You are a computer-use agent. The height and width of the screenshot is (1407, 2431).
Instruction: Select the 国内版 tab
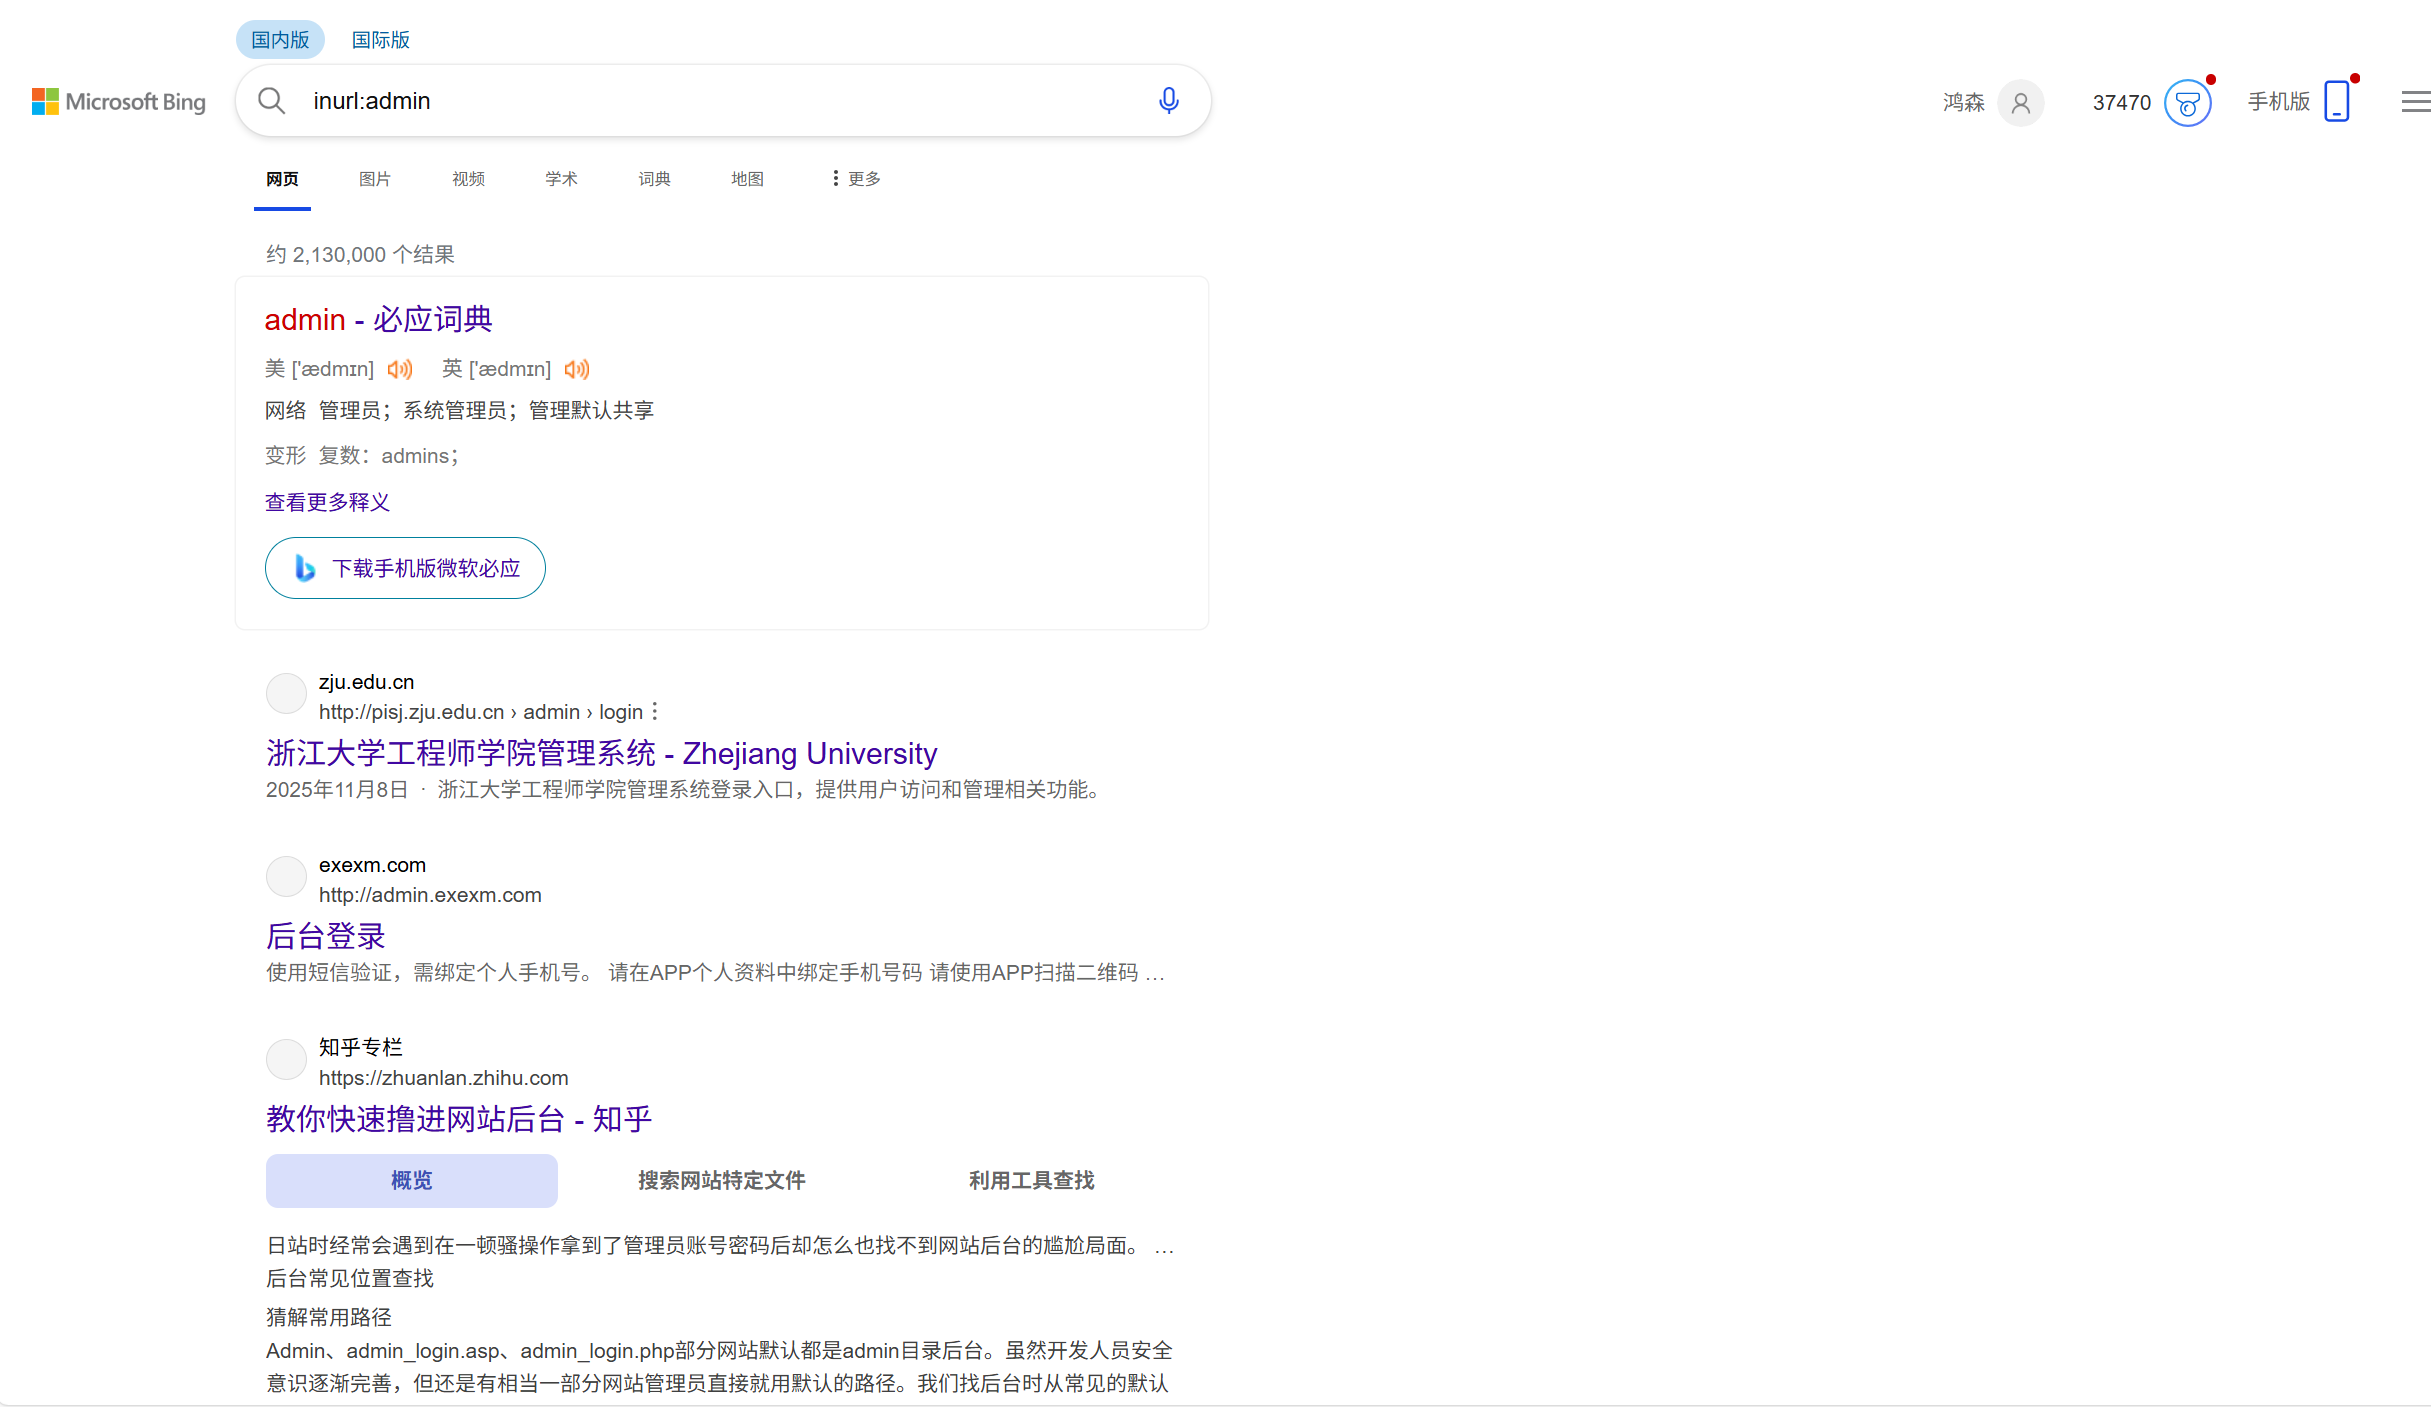pos(279,39)
